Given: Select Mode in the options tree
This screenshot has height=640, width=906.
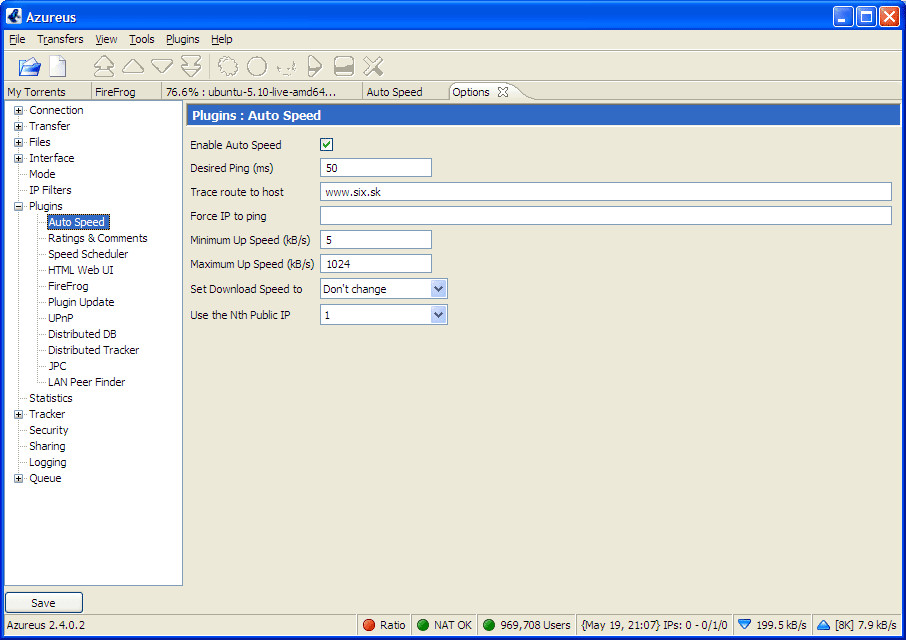Looking at the screenshot, I should [42, 174].
